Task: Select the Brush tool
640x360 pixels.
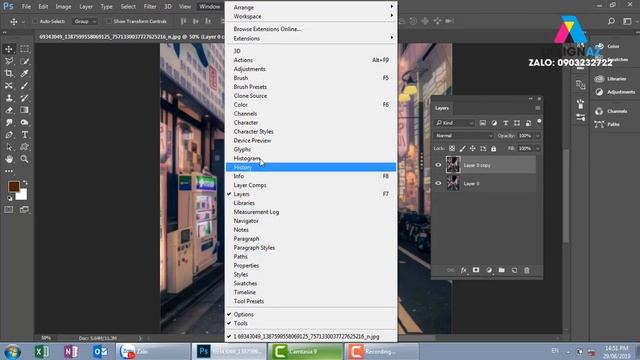Action: [x=24, y=86]
